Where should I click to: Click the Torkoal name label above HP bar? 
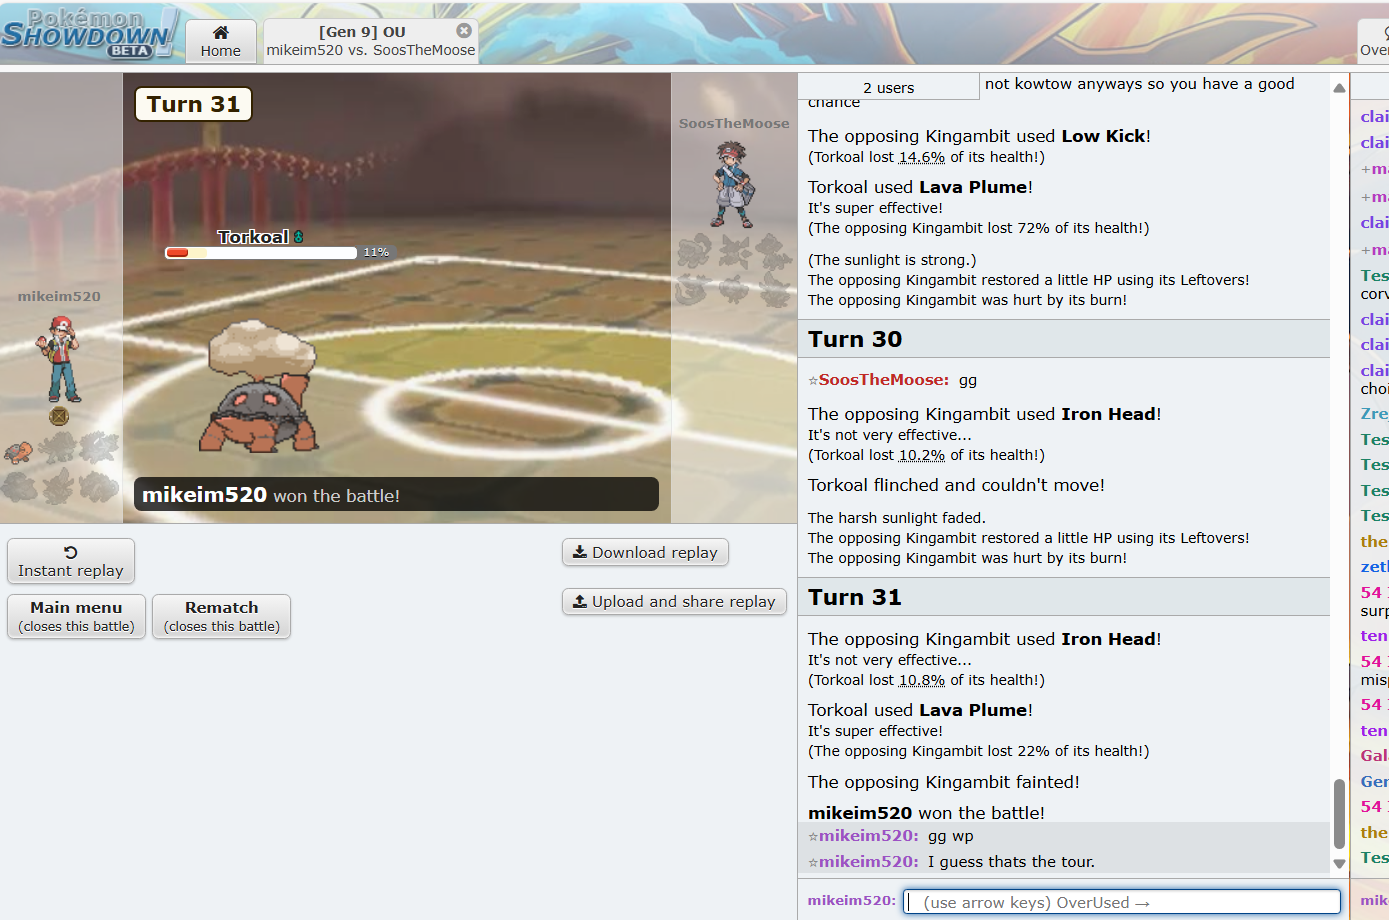pyautogui.click(x=253, y=237)
